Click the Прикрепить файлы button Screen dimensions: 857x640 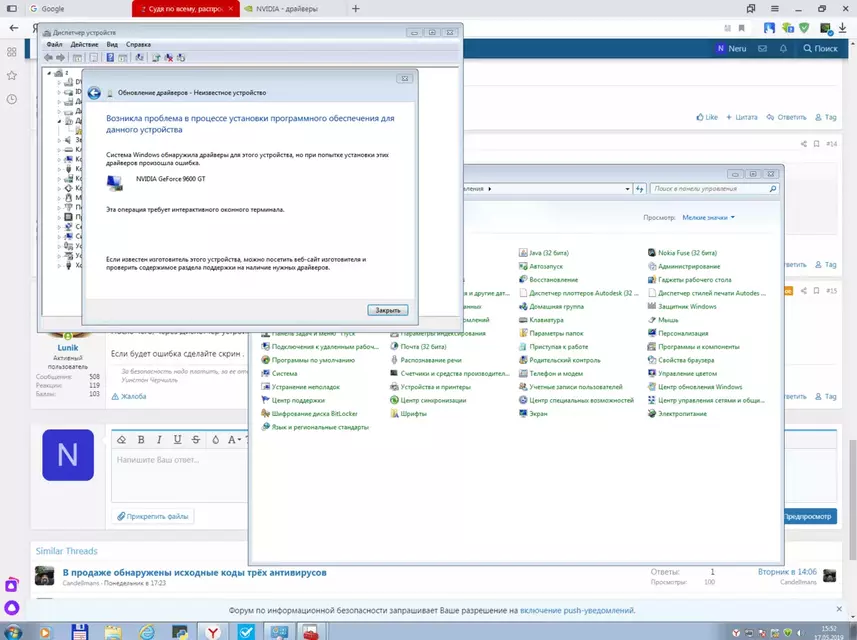(x=152, y=516)
